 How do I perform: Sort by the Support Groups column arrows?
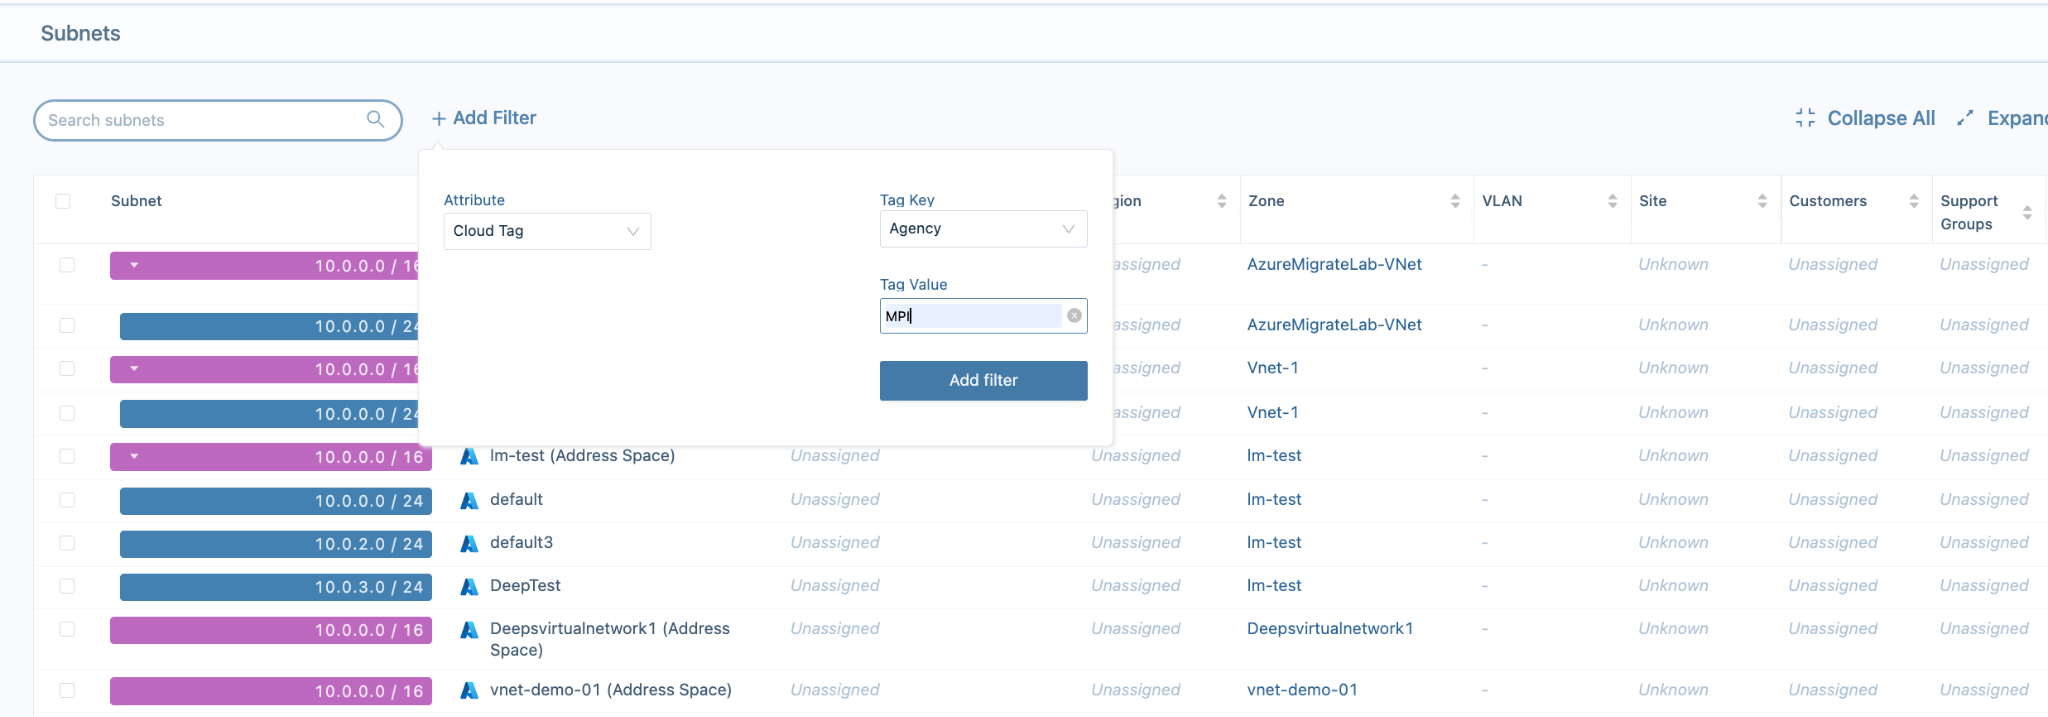[2027, 212]
